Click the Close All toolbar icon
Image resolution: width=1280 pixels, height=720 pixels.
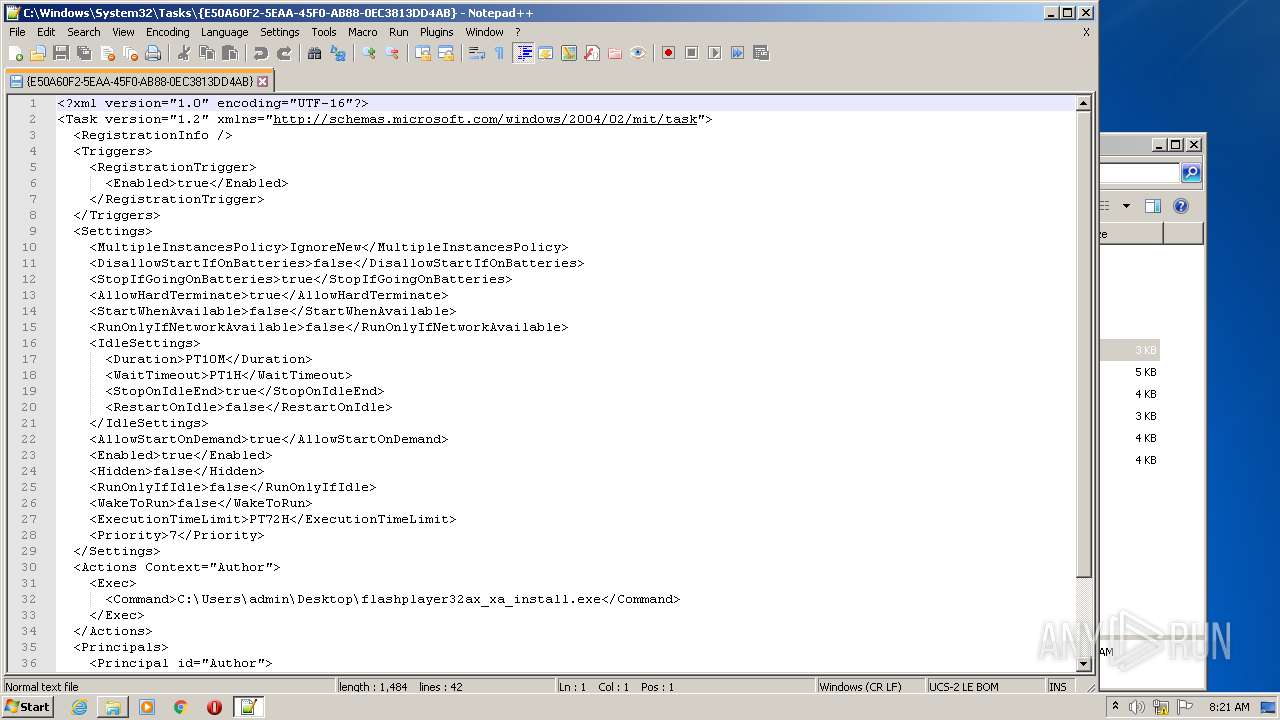(x=130, y=53)
